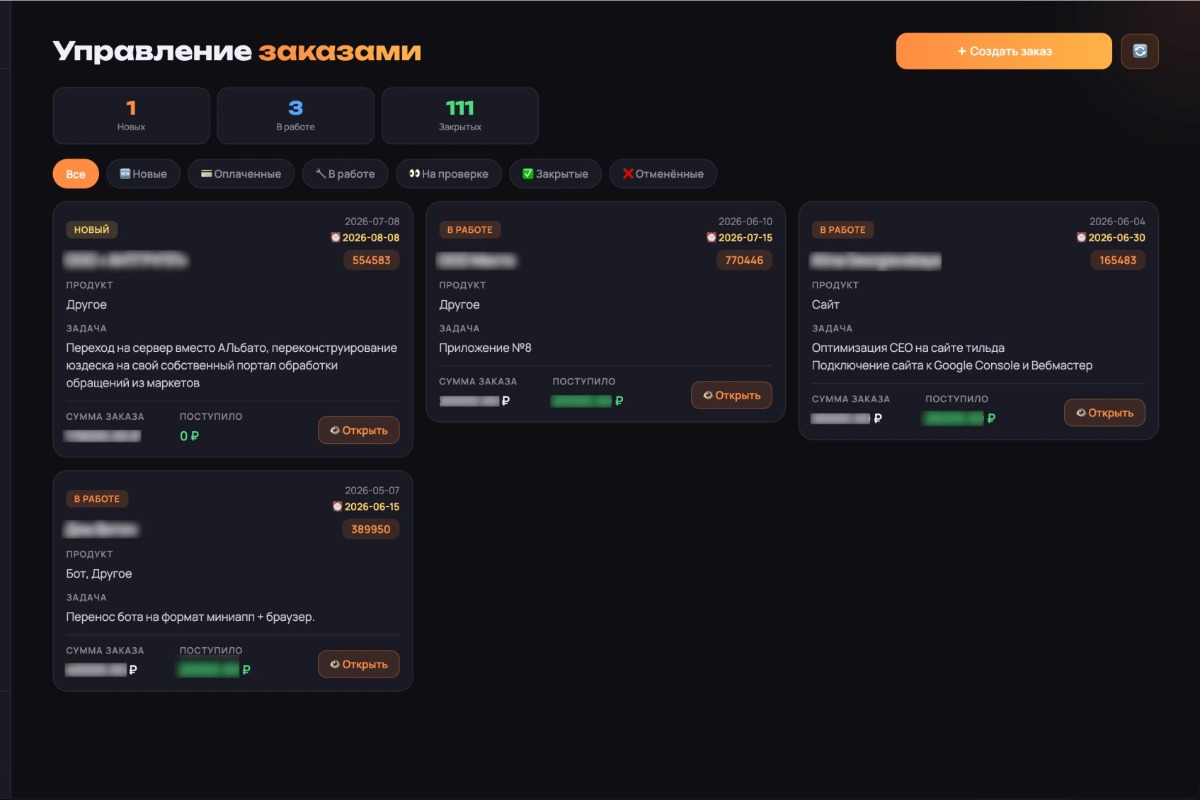The width and height of the screenshot is (1200, 800).
Task: Click order number badge 554583
Action: coord(371,260)
